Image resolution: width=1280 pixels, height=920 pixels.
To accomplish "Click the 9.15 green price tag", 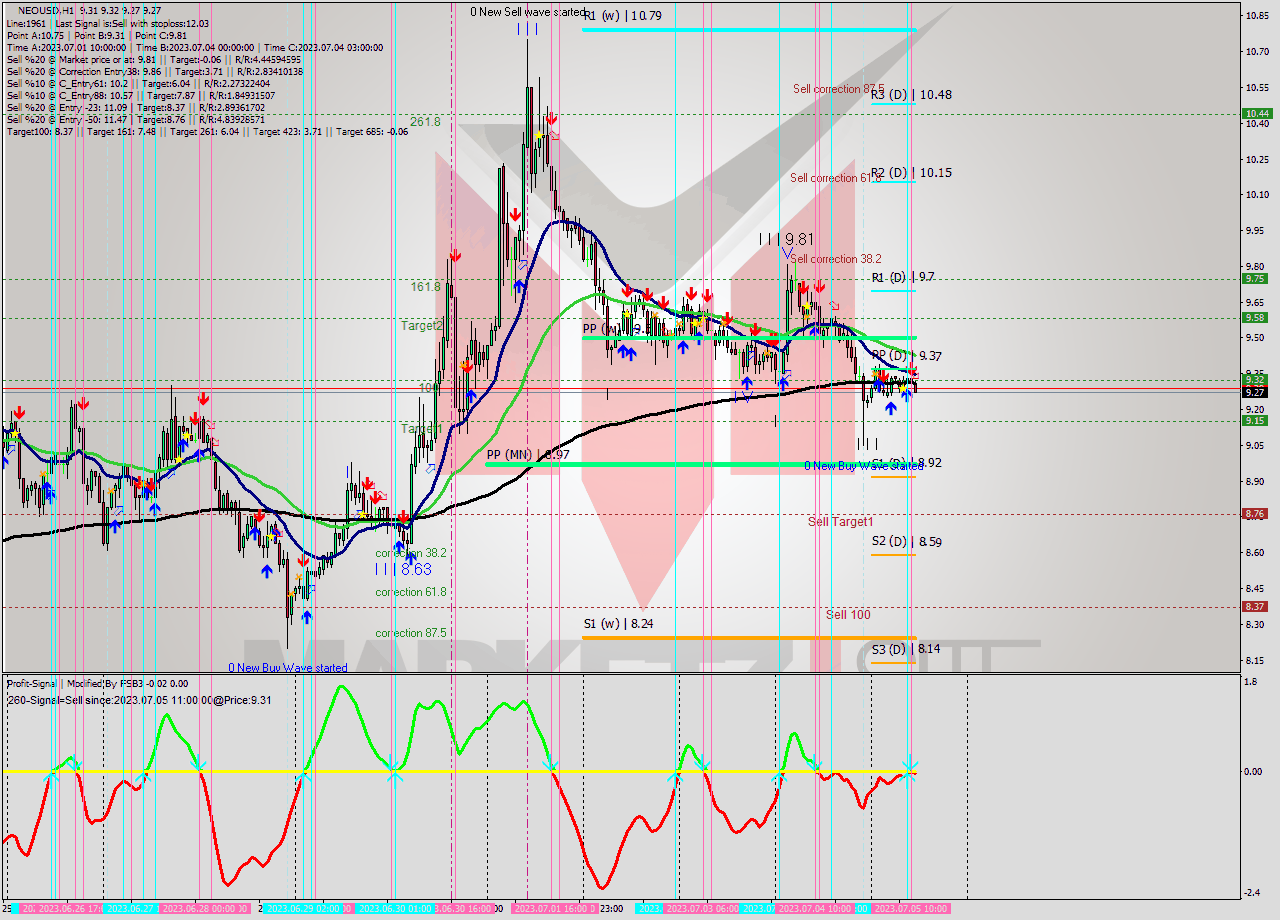I will (x=1255, y=421).
